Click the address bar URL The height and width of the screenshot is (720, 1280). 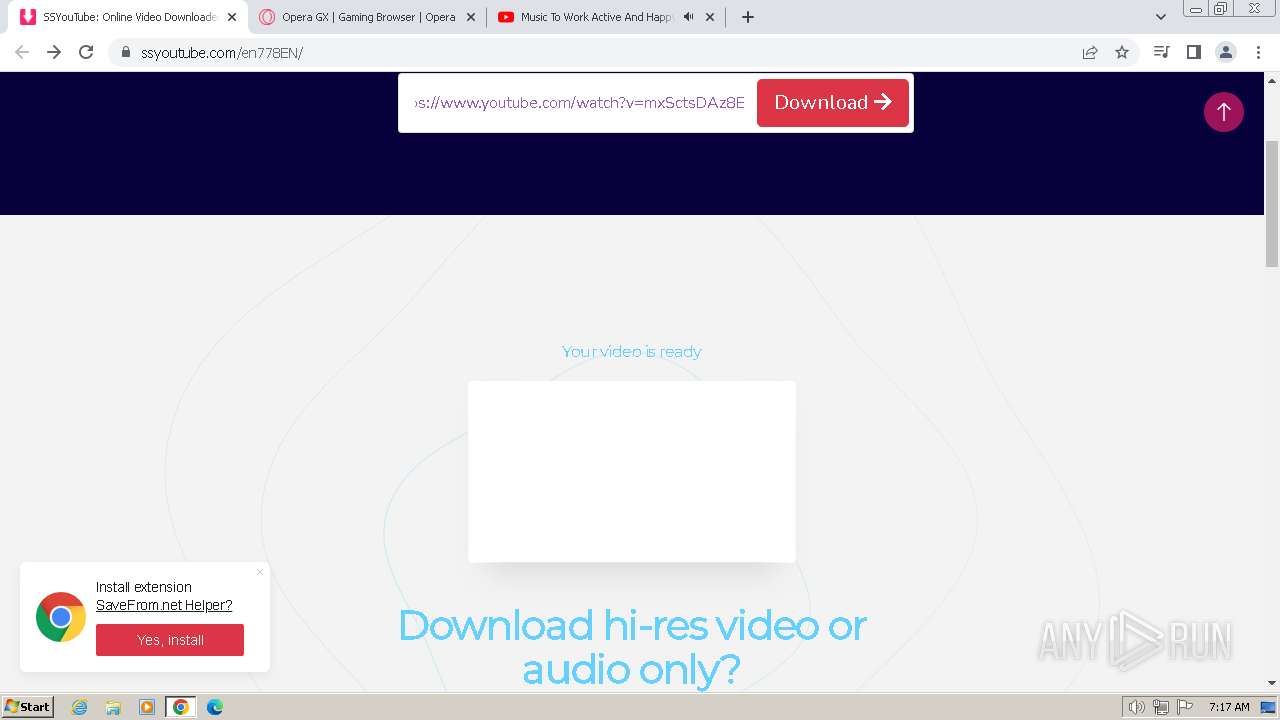coord(221,52)
